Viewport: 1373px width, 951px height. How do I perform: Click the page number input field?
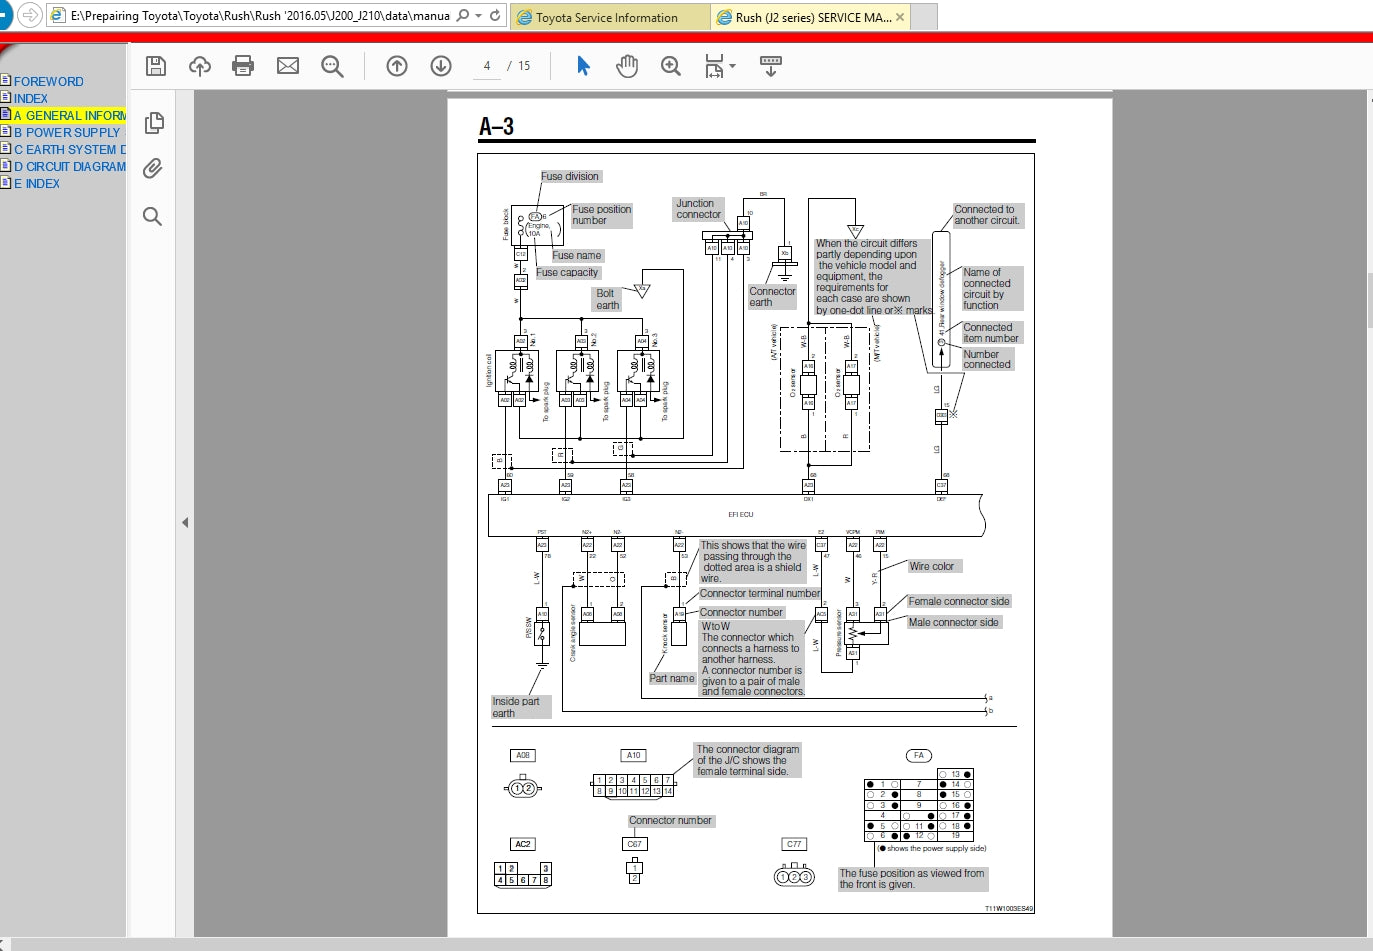(487, 65)
